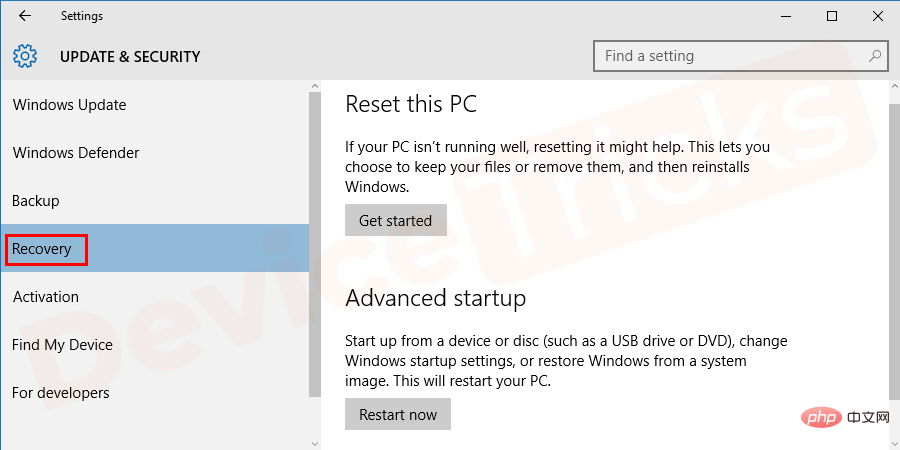Click the back arrow in title bar
Screen dimensions: 900x450
25,16
